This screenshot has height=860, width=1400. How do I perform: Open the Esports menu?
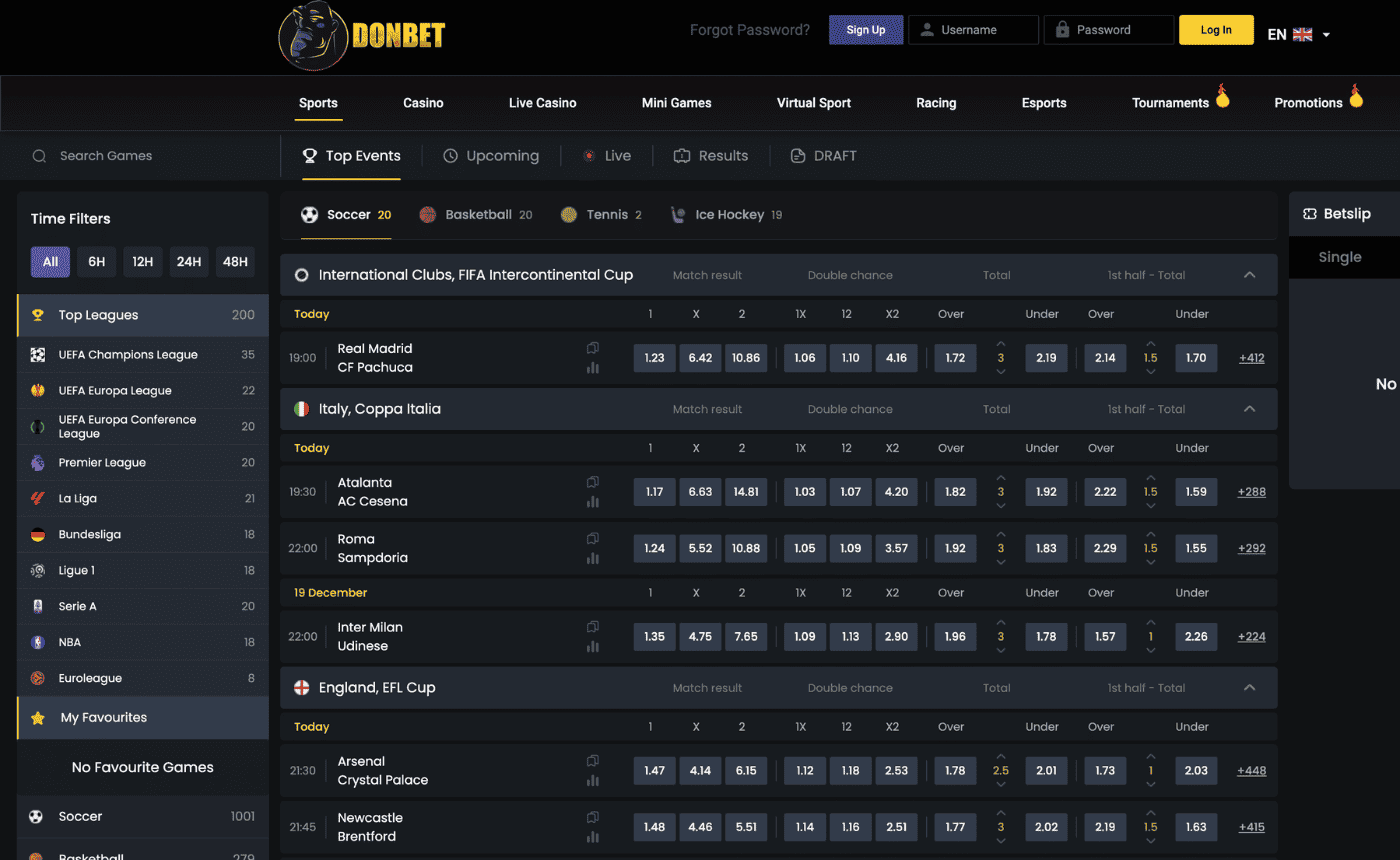[x=1044, y=103]
